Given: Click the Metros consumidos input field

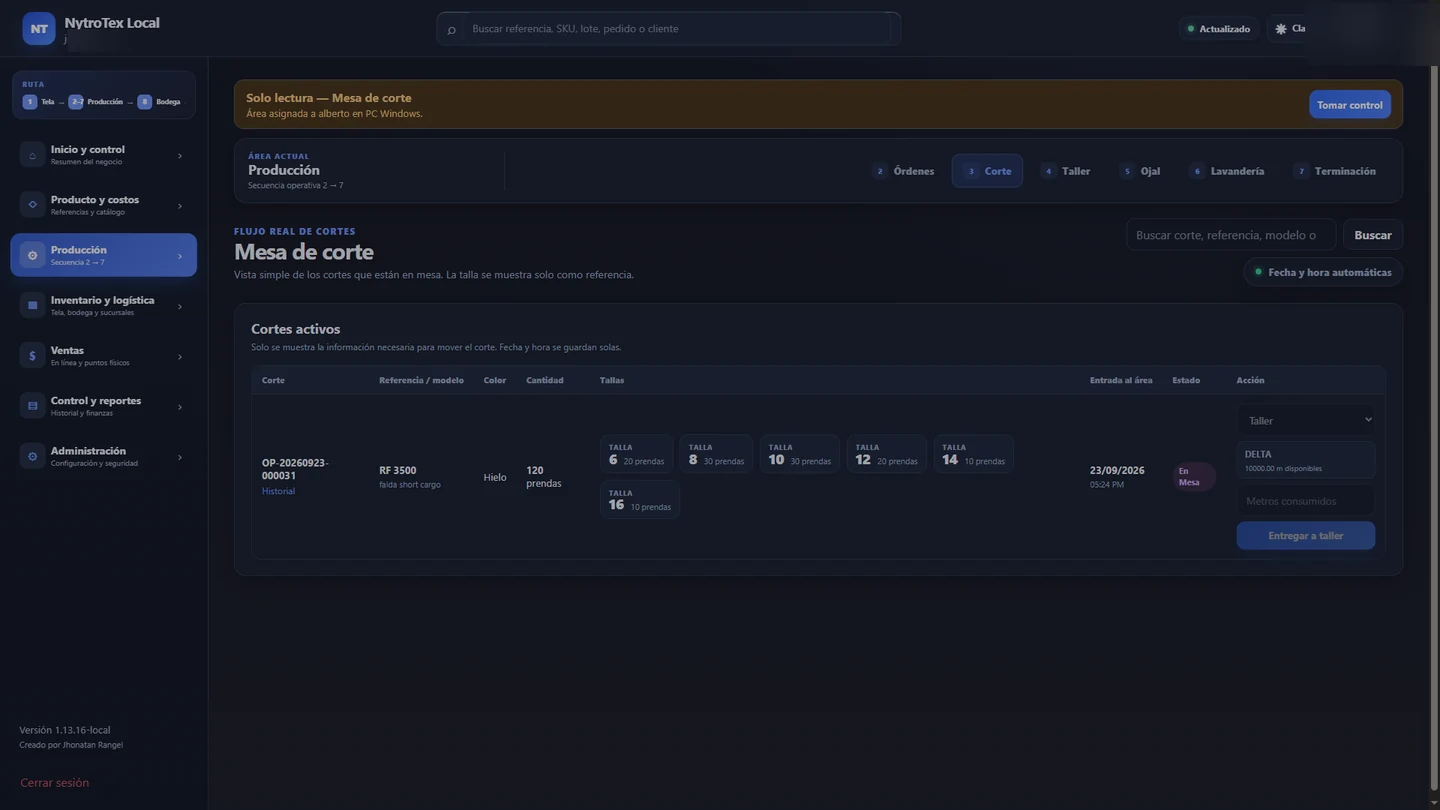Looking at the screenshot, I should tap(1305, 501).
